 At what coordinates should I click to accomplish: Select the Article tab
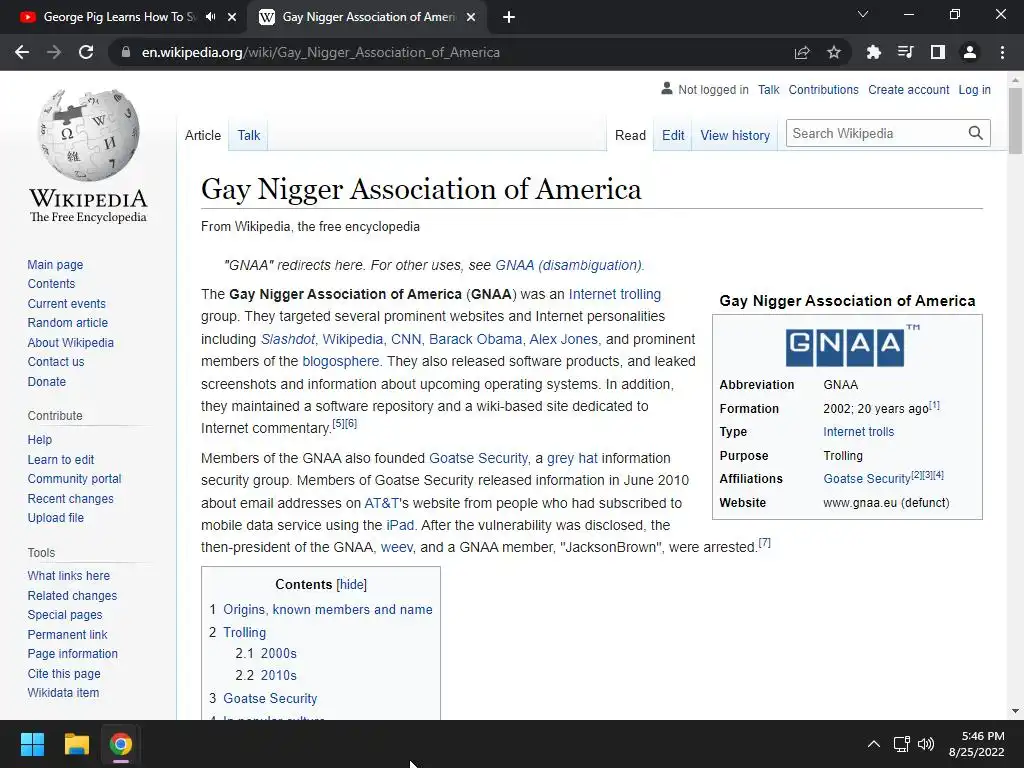coord(203,135)
